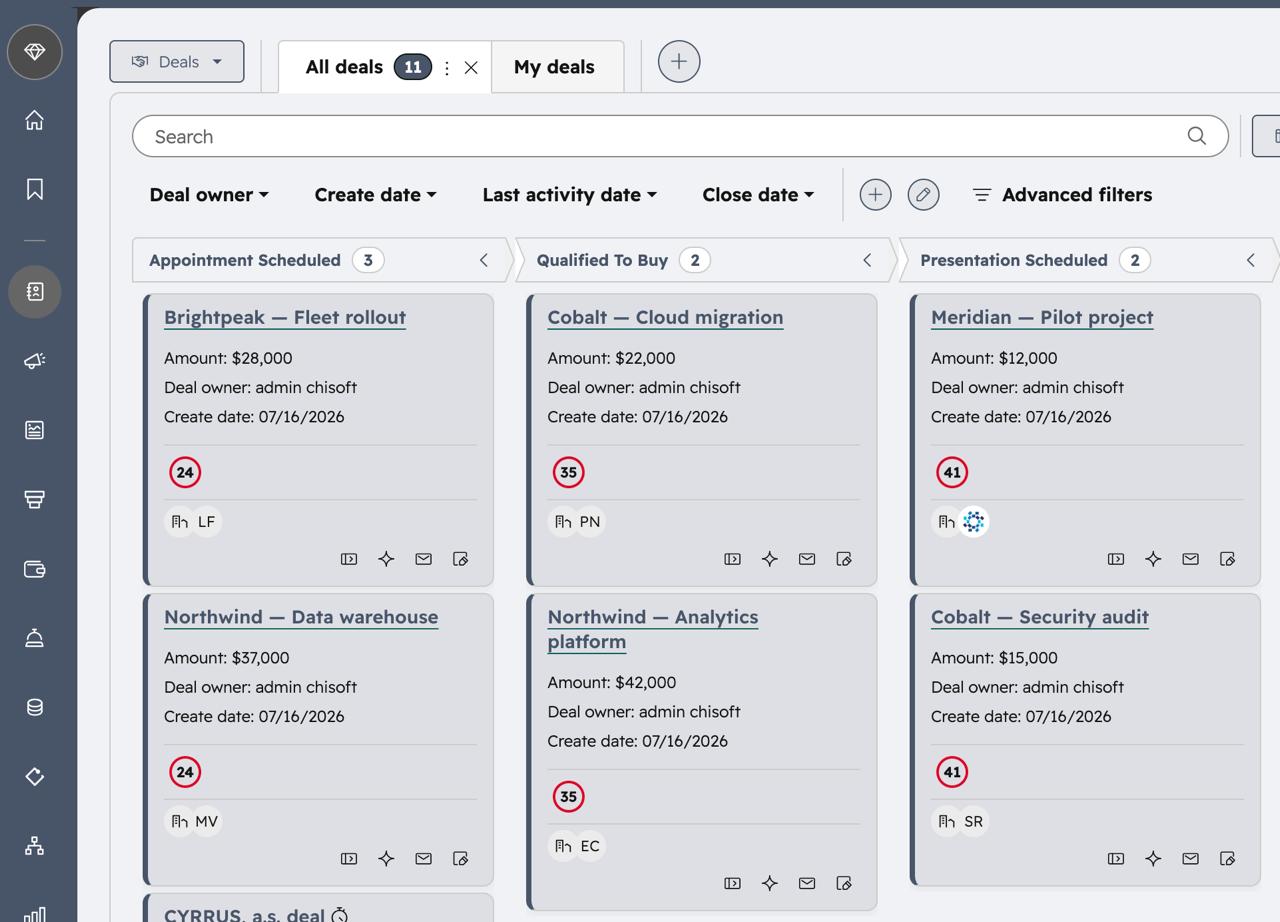Open the Service bell icon in sidebar
Screen dimensions: 1280x922
coord(35,638)
